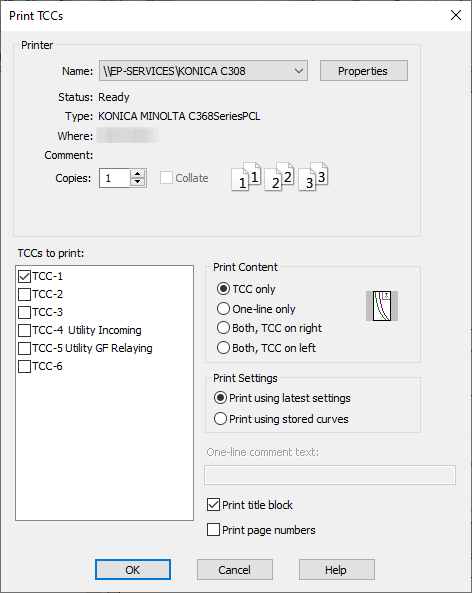This screenshot has width=472, height=593.
Task: Click the collate page-order illustration icon
Action: coord(279,177)
